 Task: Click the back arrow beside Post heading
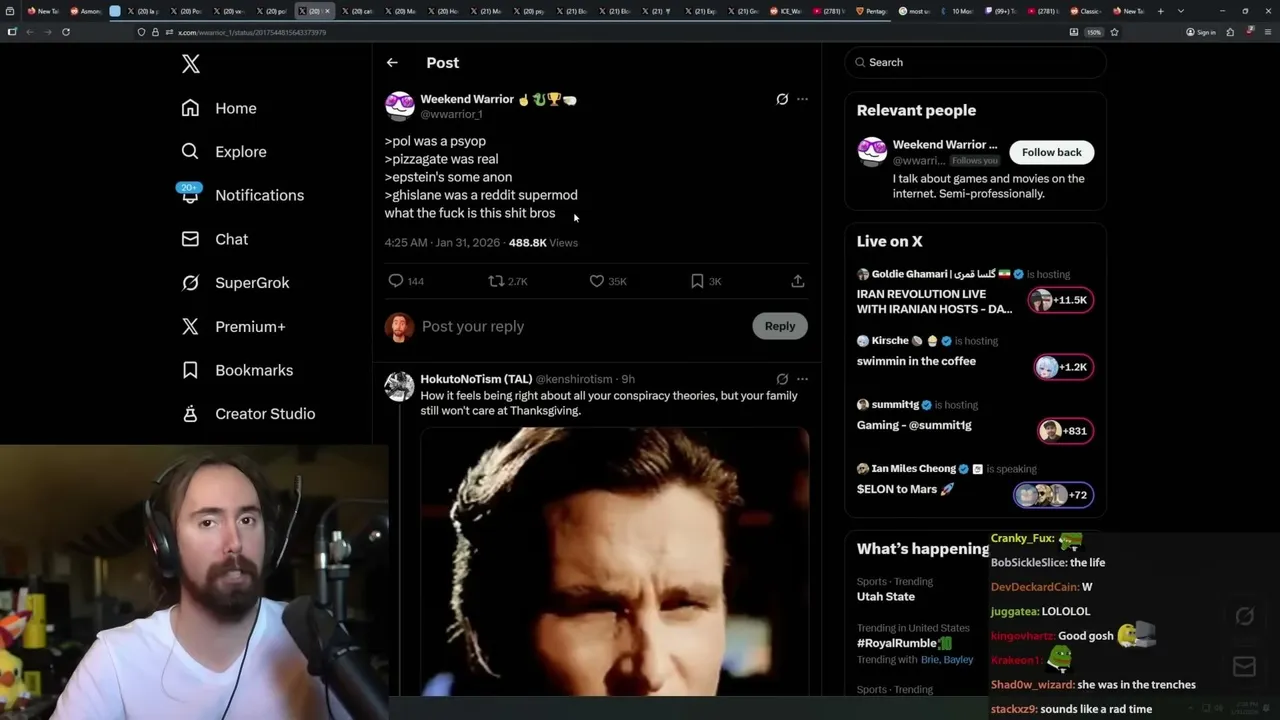pos(392,62)
